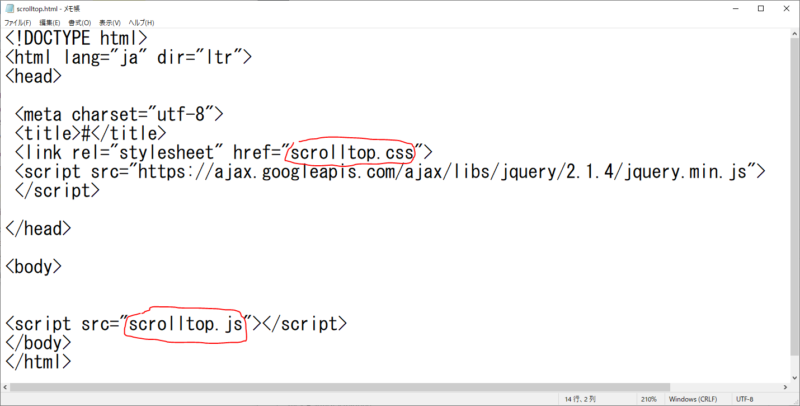Click the jquery.min.js script URL
800x406 pixels.
point(442,171)
